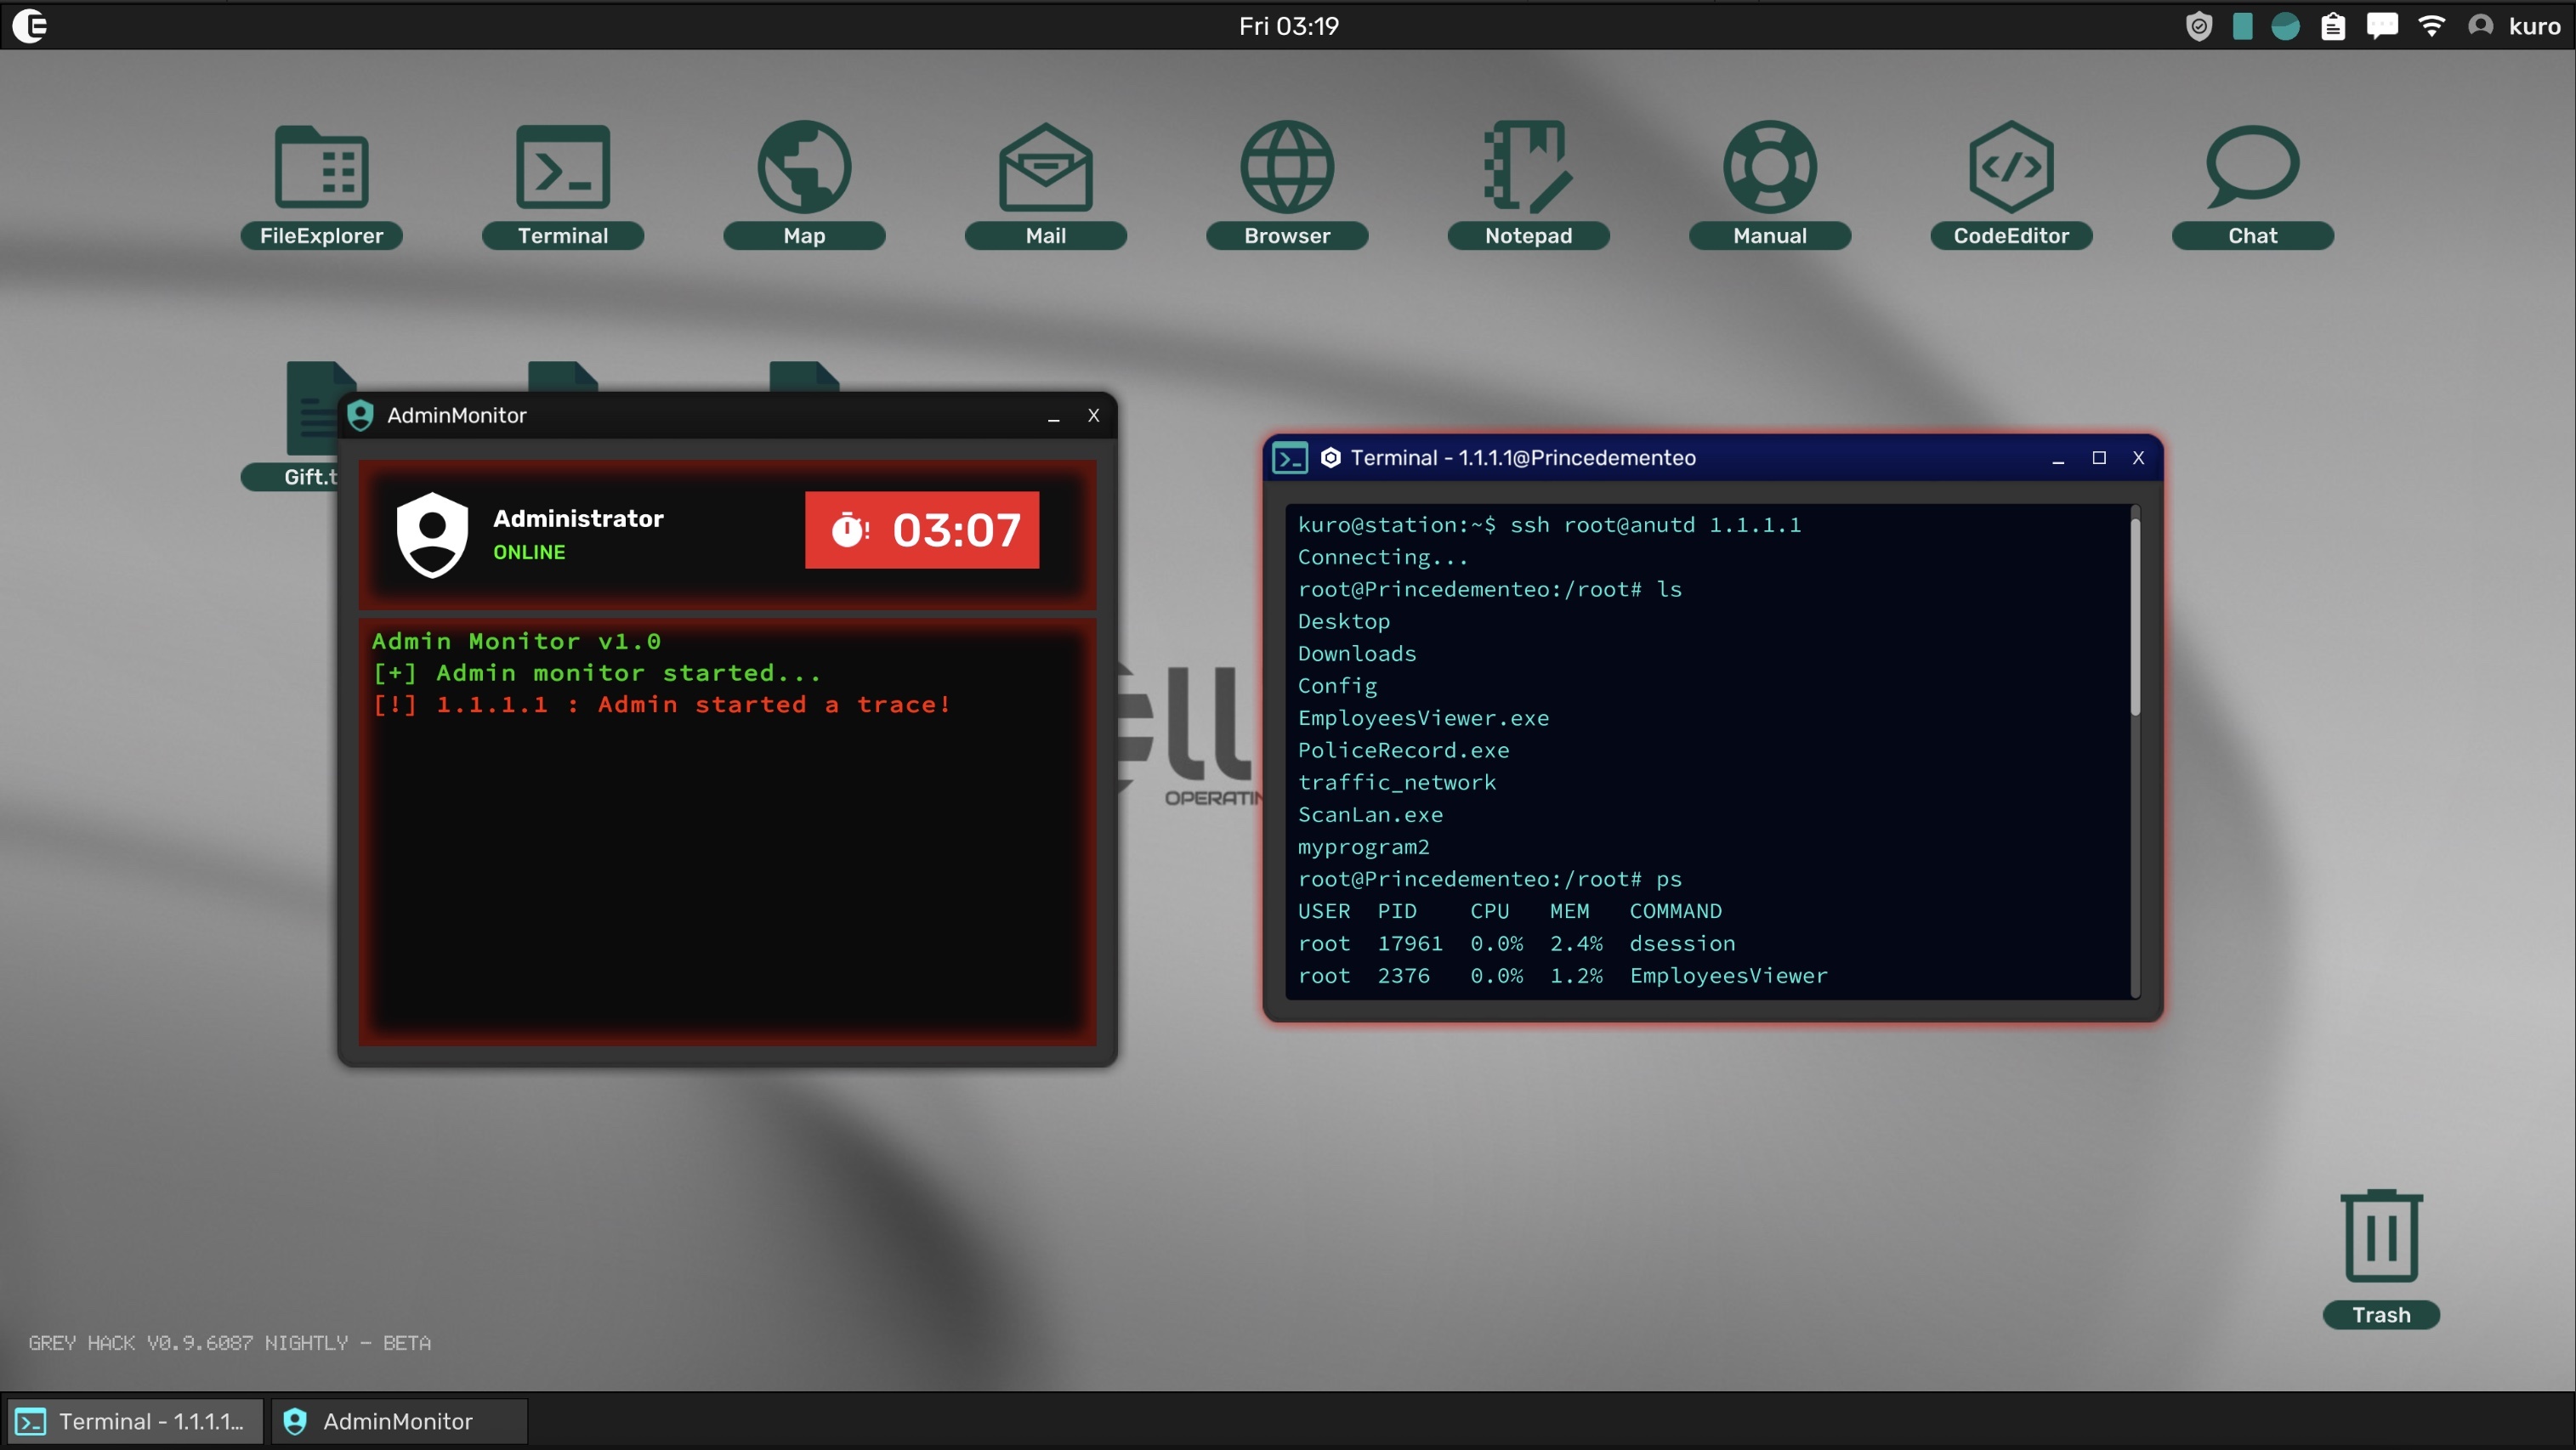Open the Mail desktop icon
This screenshot has width=2576, height=1450.
pyautogui.click(x=1045, y=168)
